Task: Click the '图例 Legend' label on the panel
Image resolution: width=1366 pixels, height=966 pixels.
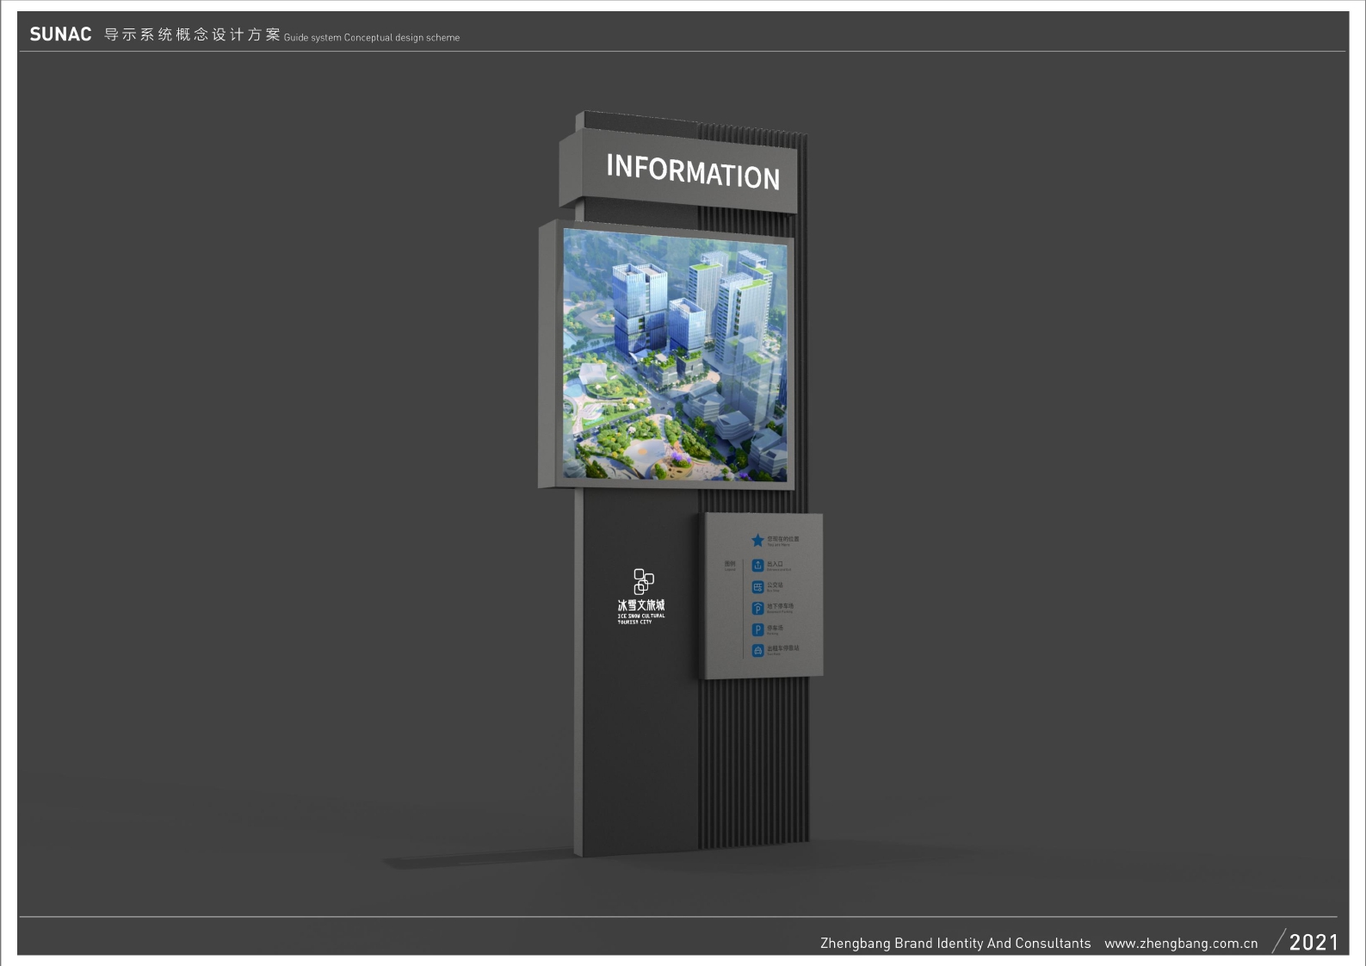Action: (x=730, y=565)
